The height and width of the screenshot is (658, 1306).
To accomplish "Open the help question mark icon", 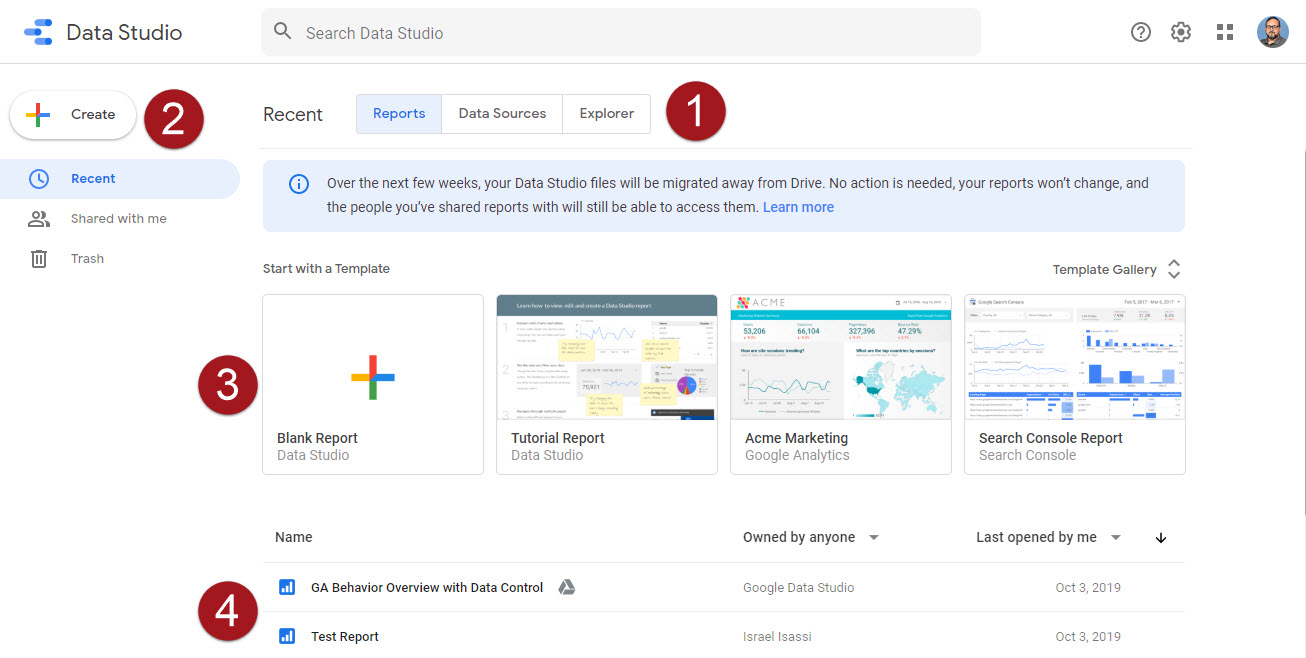I will tap(1141, 32).
